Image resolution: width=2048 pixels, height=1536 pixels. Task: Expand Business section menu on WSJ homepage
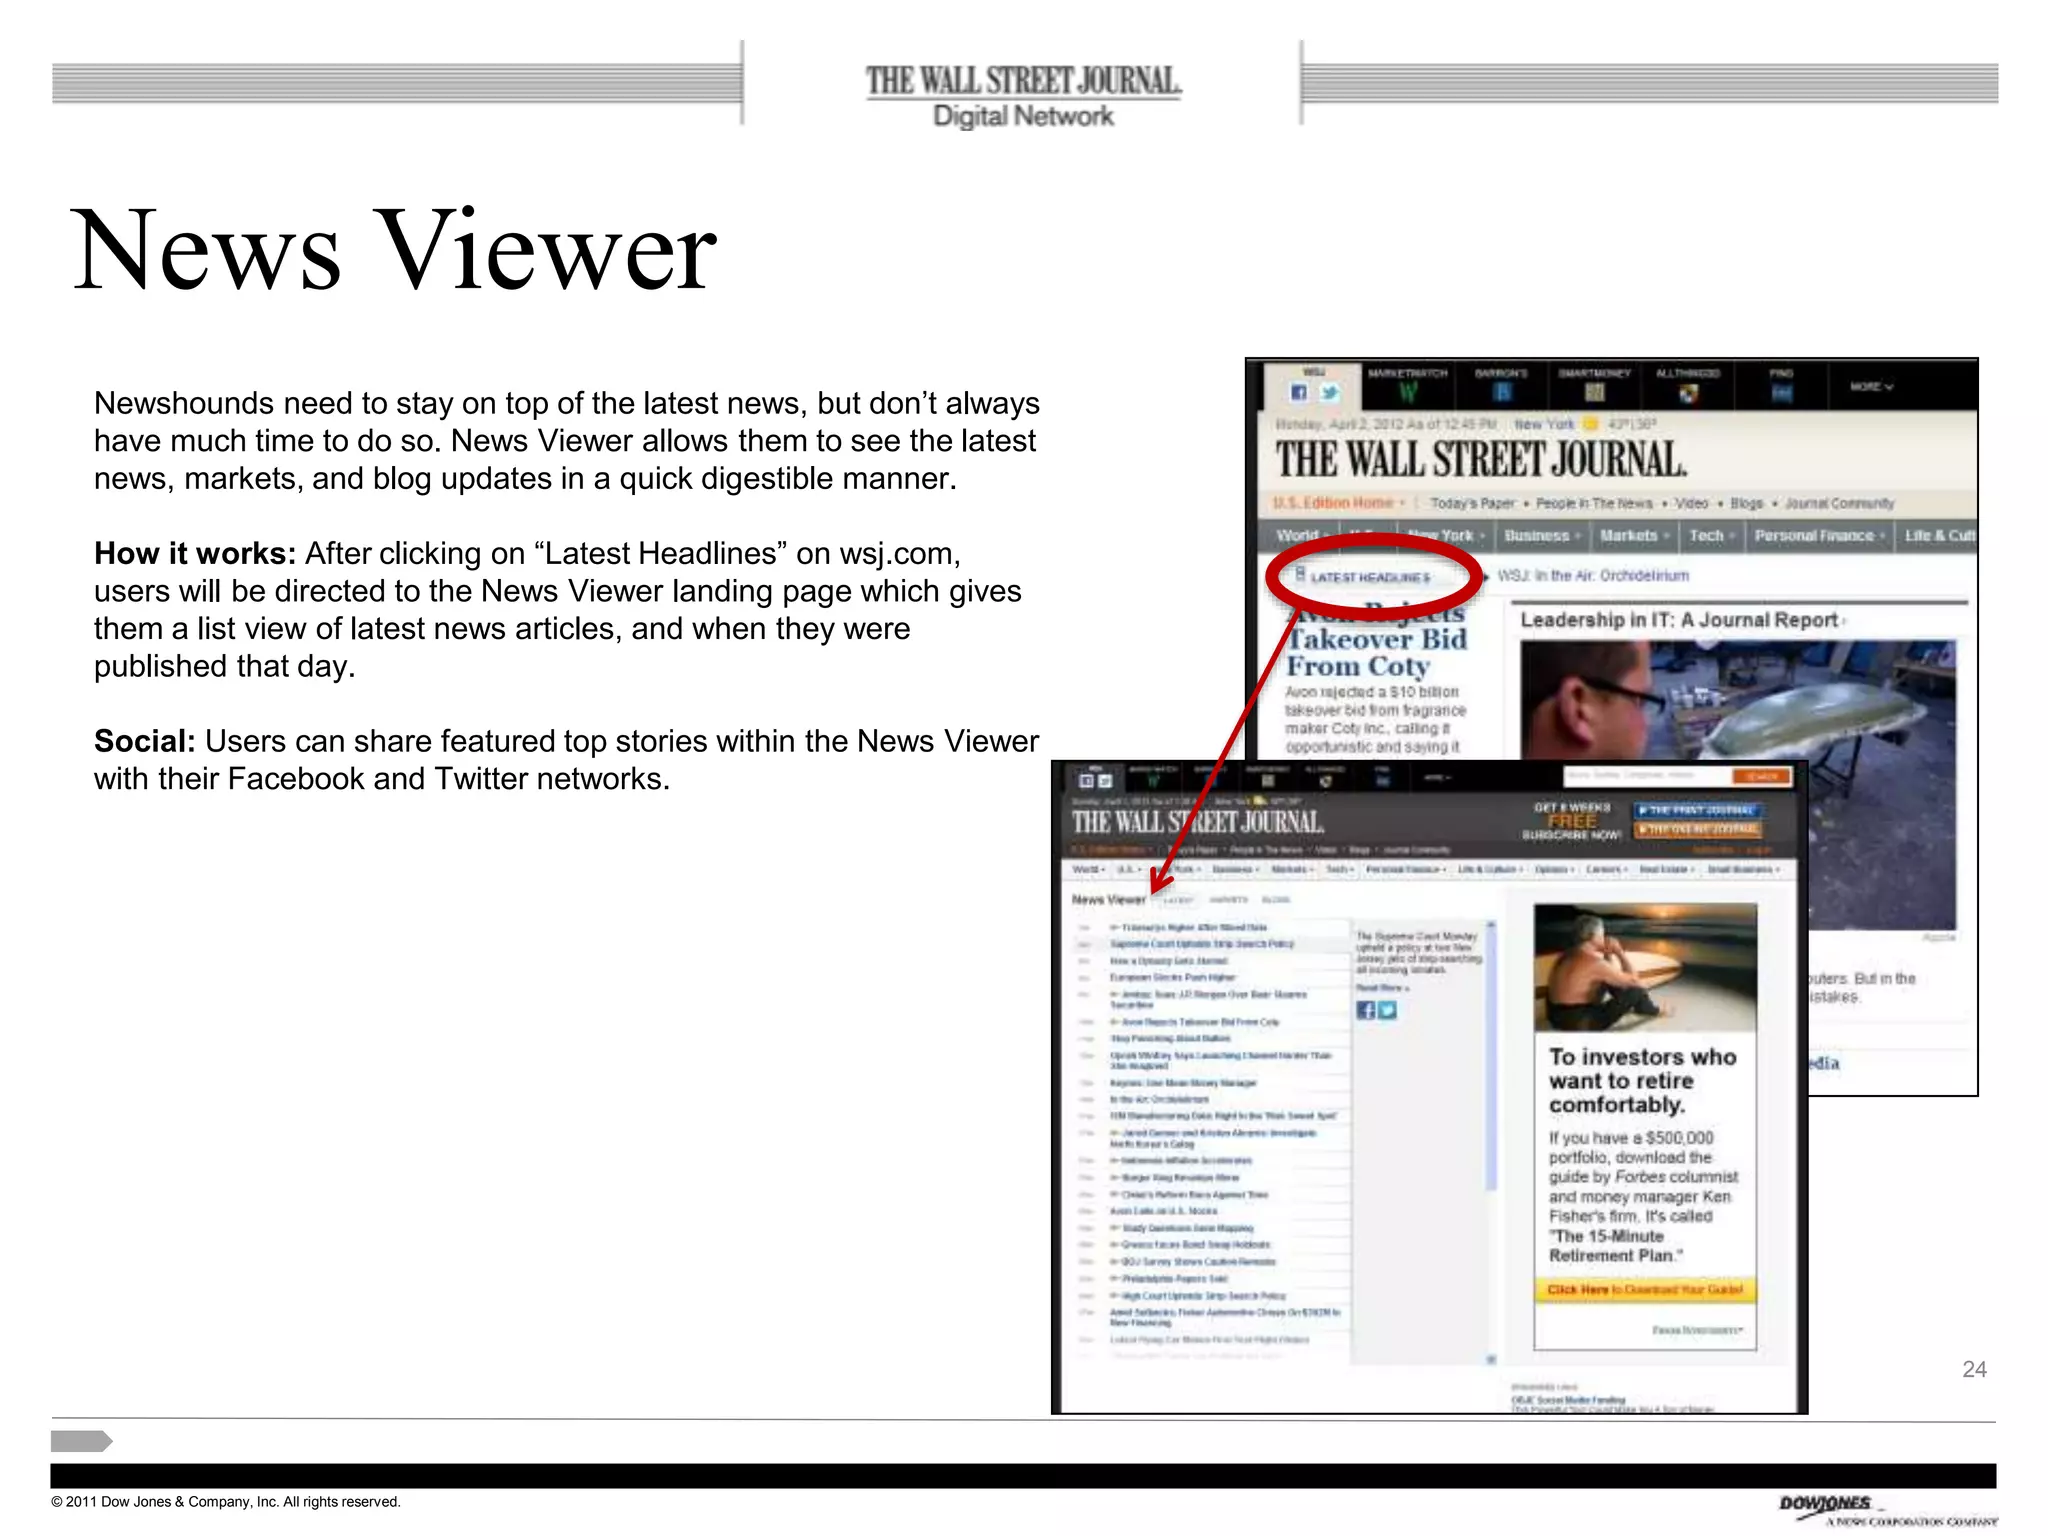coord(1541,536)
